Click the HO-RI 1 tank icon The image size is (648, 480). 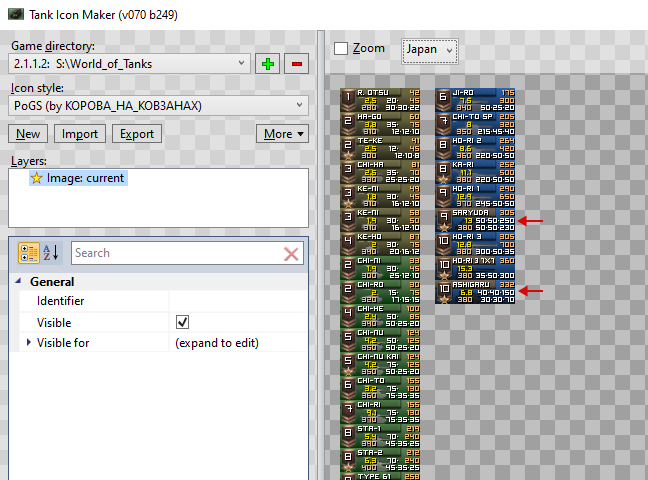475,196
